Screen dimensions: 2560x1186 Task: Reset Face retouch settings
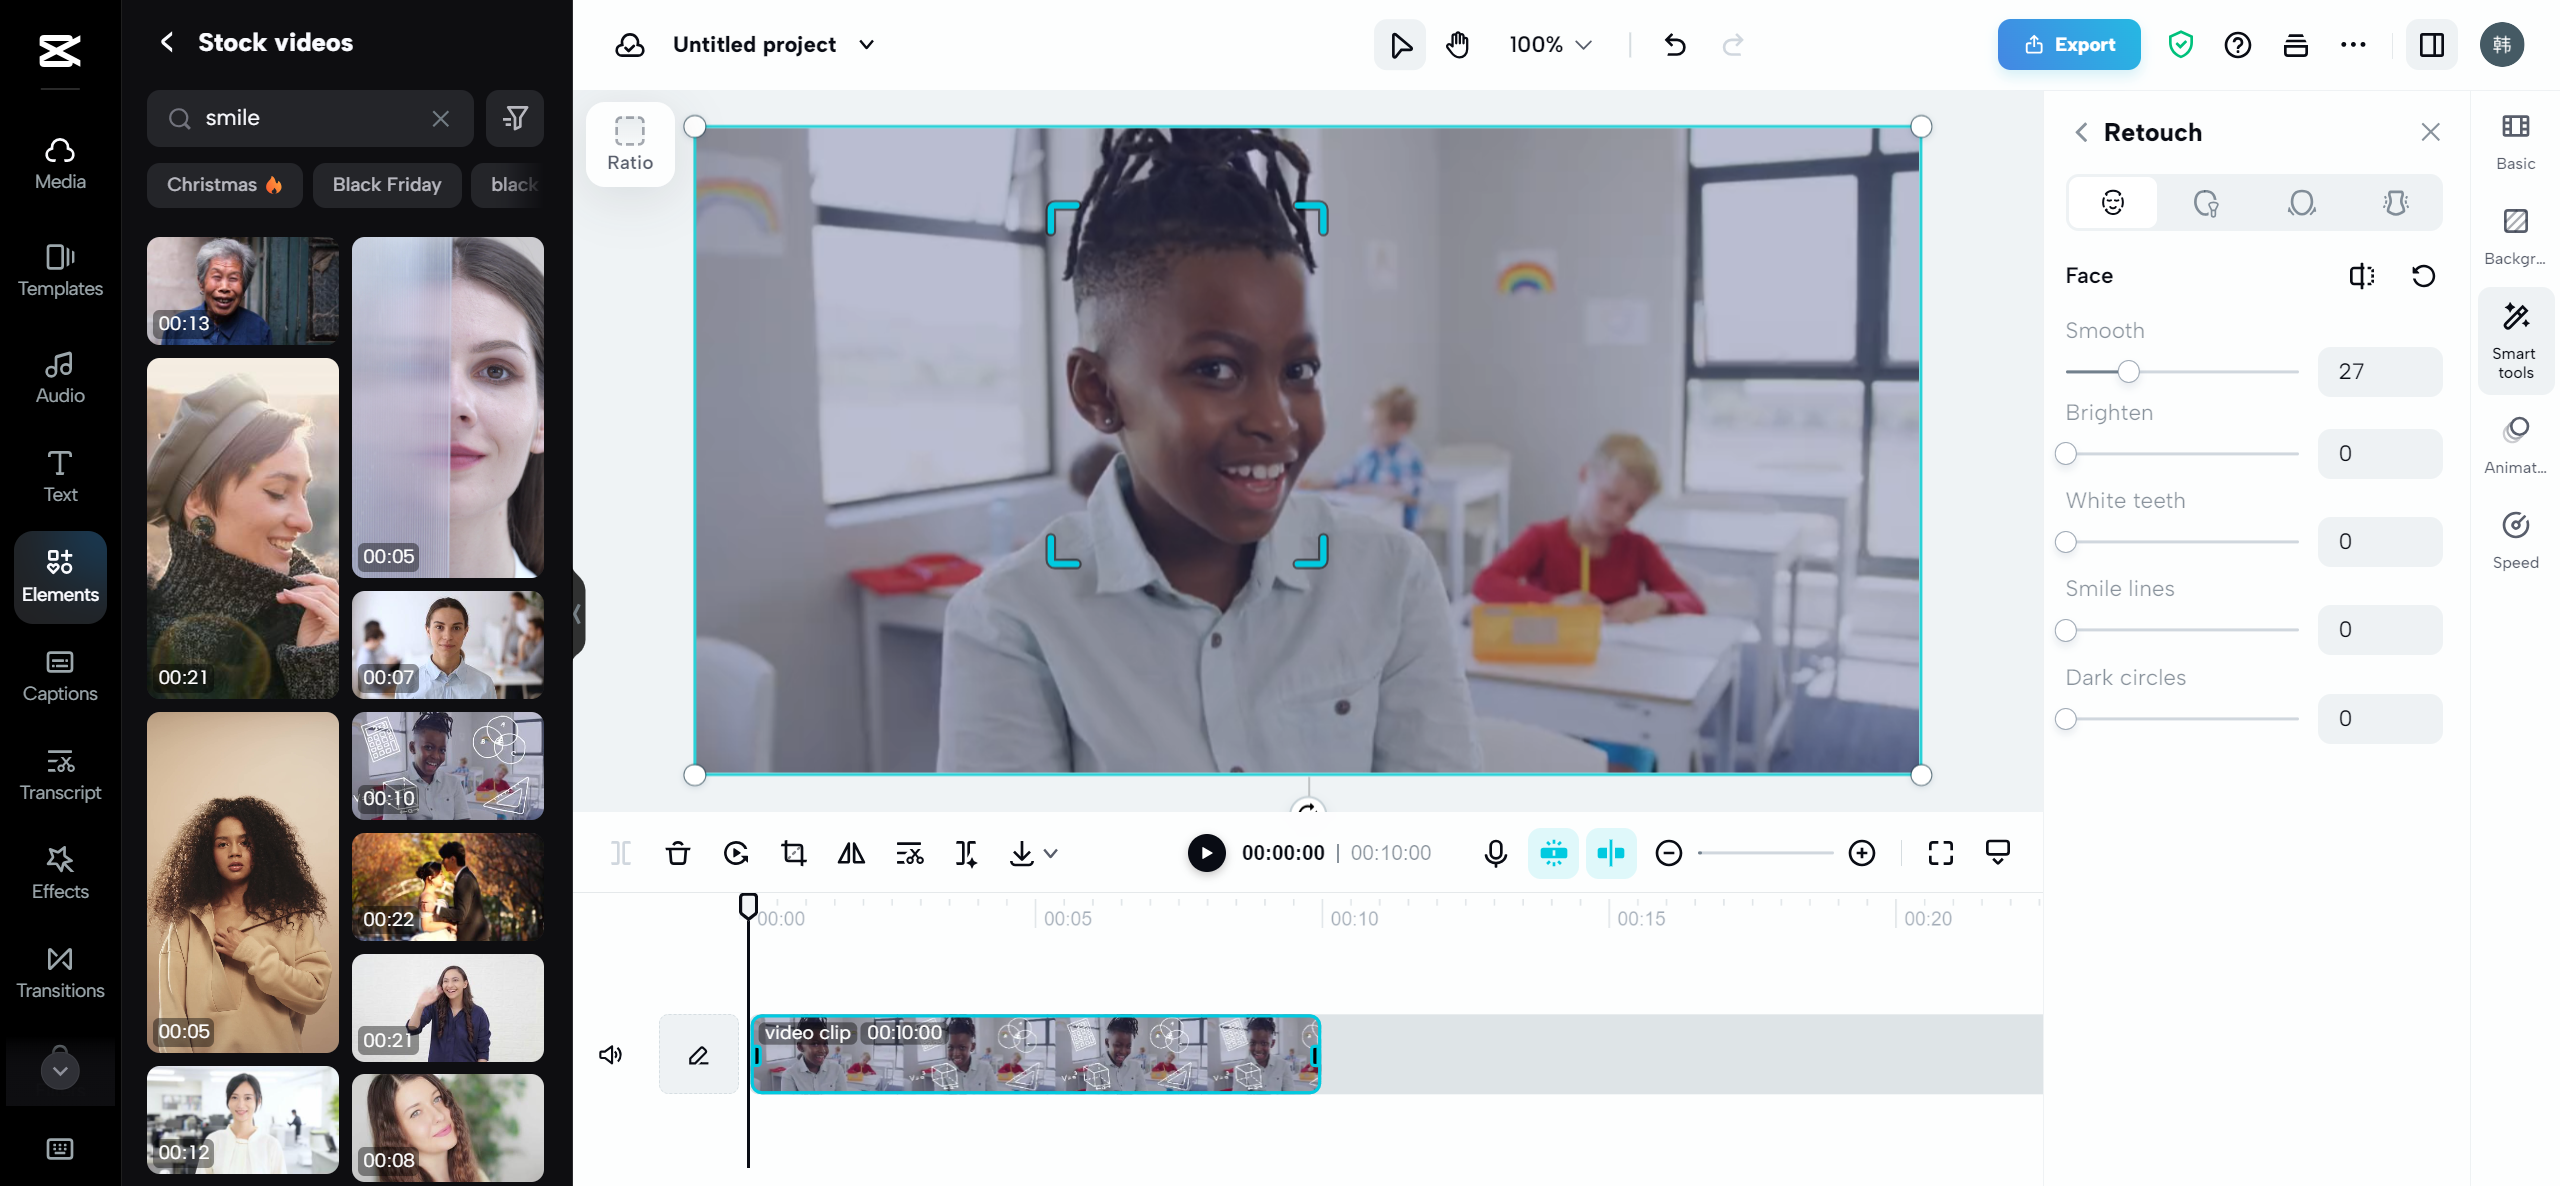pos(2423,276)
